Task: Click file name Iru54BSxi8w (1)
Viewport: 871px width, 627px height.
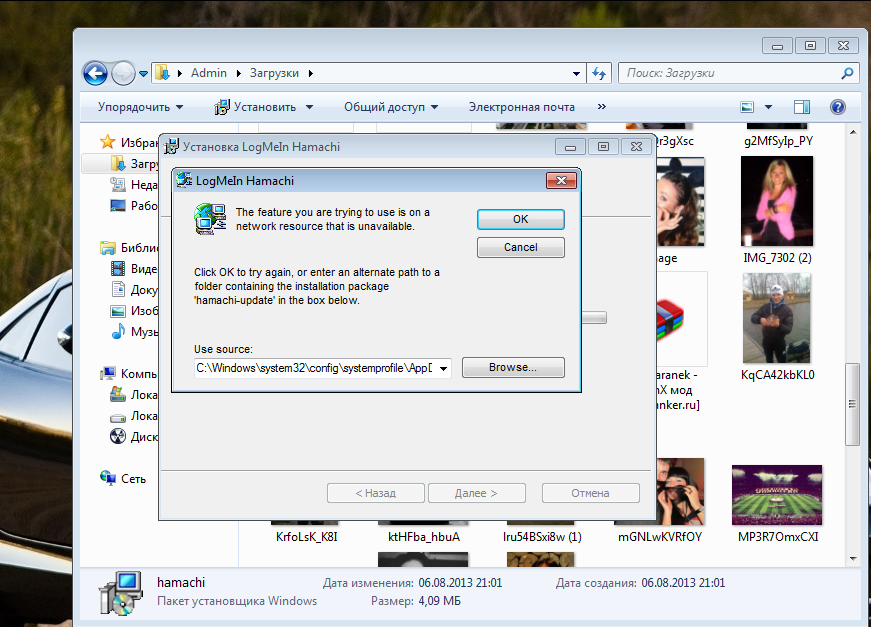Action: [542, 537]
